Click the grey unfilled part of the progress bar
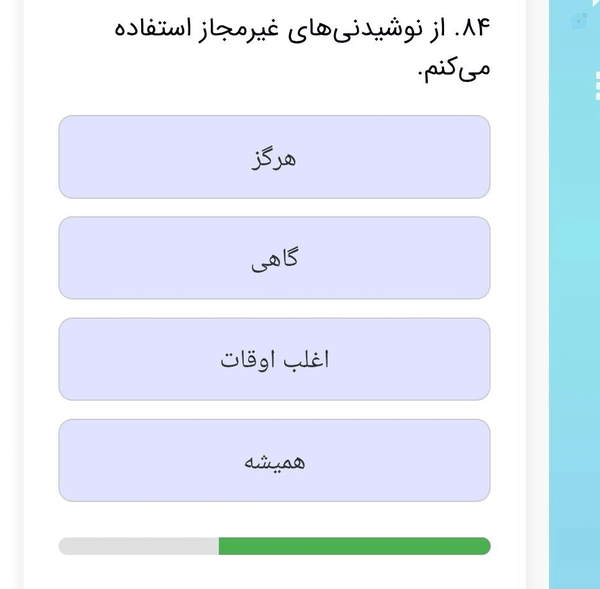This screenshot has width=600, height=589. tap(139, 546)
